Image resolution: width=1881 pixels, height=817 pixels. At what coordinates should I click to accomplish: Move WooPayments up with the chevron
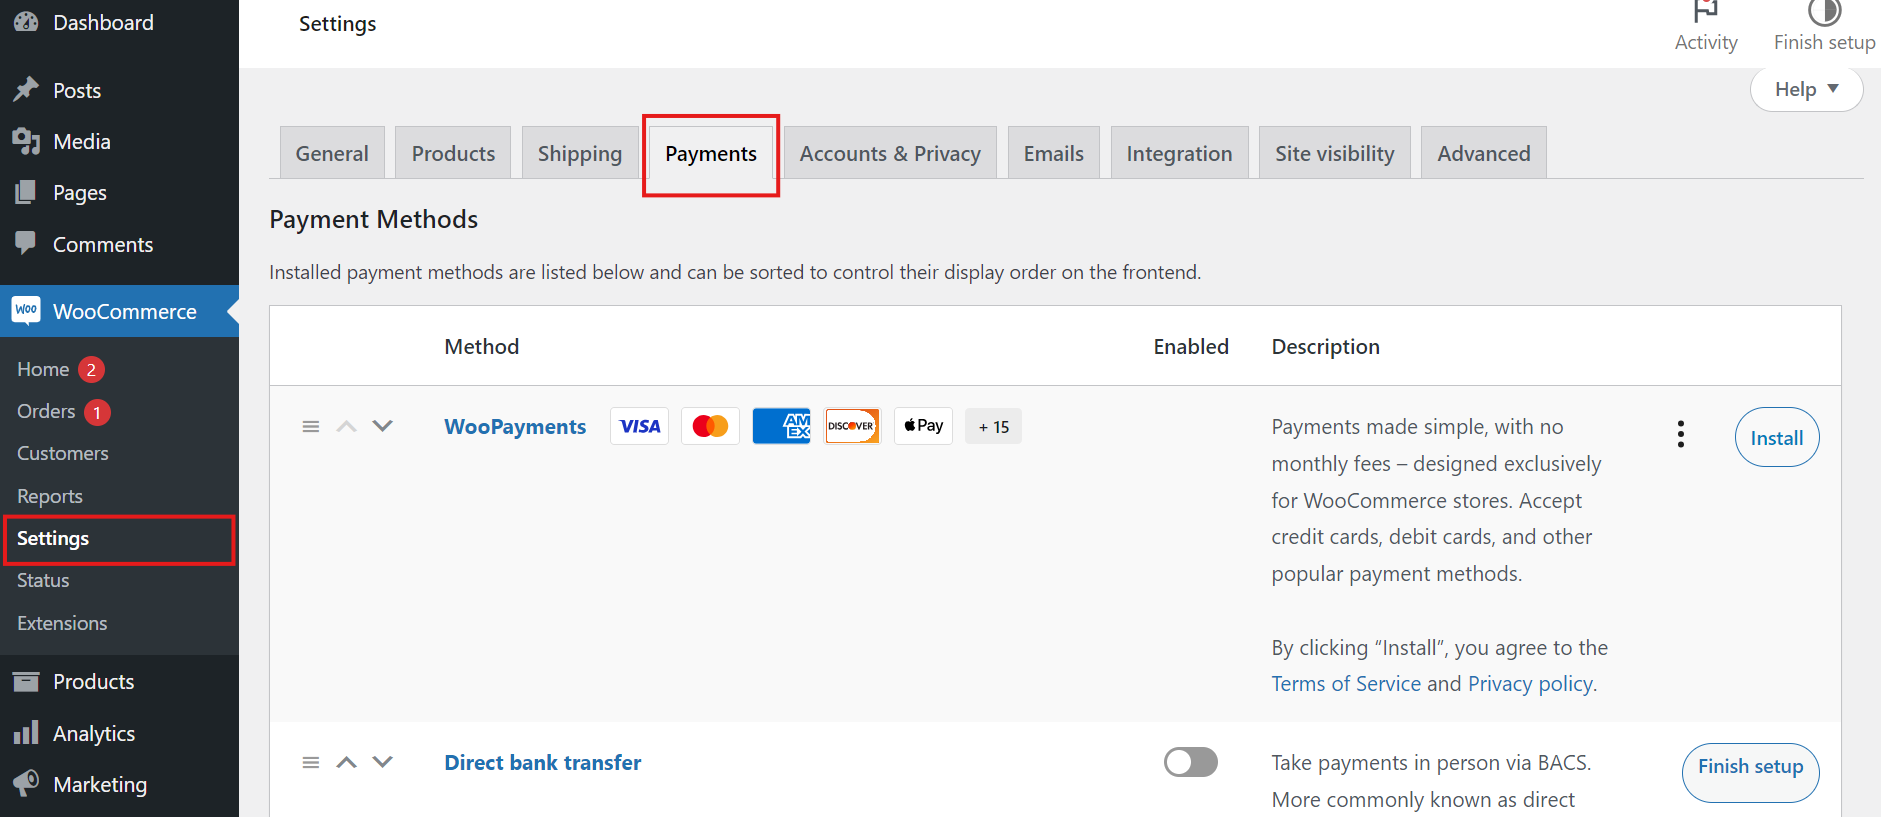click(346, 426)
